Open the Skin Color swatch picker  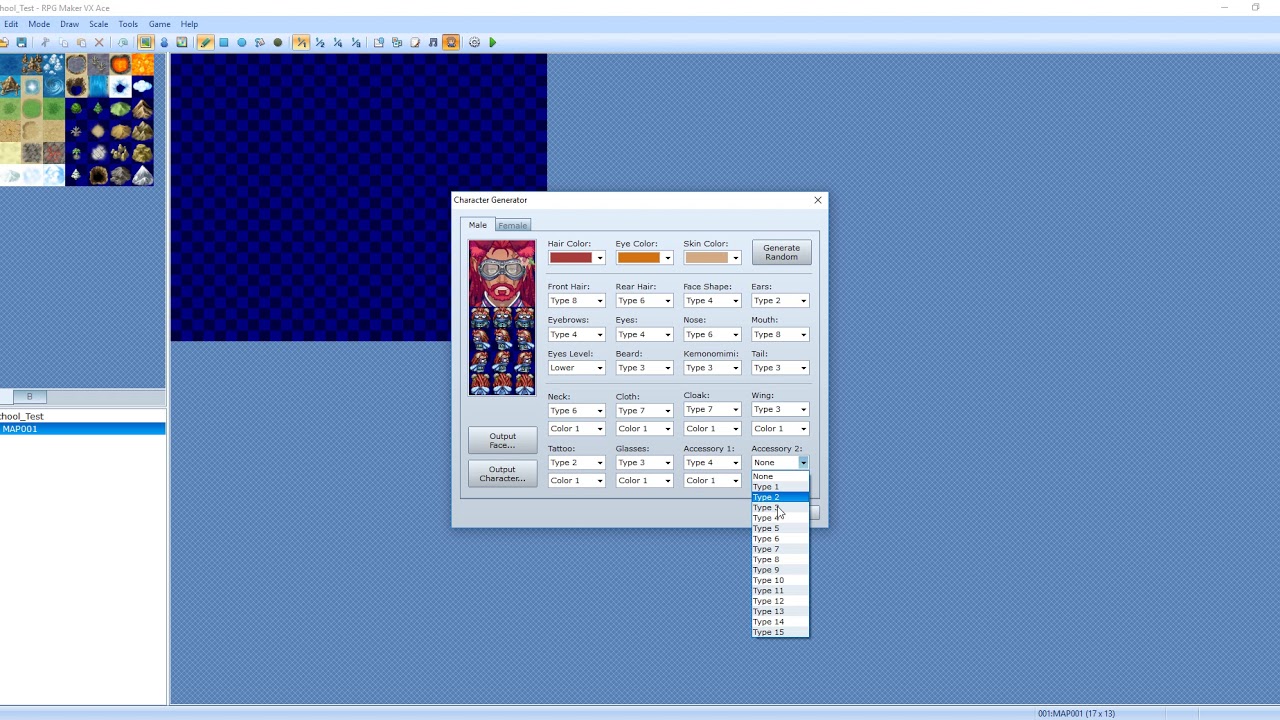point(712,258)
